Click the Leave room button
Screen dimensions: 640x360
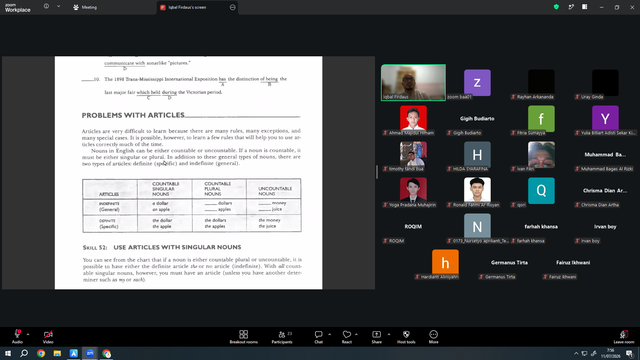tap(624, 336)
